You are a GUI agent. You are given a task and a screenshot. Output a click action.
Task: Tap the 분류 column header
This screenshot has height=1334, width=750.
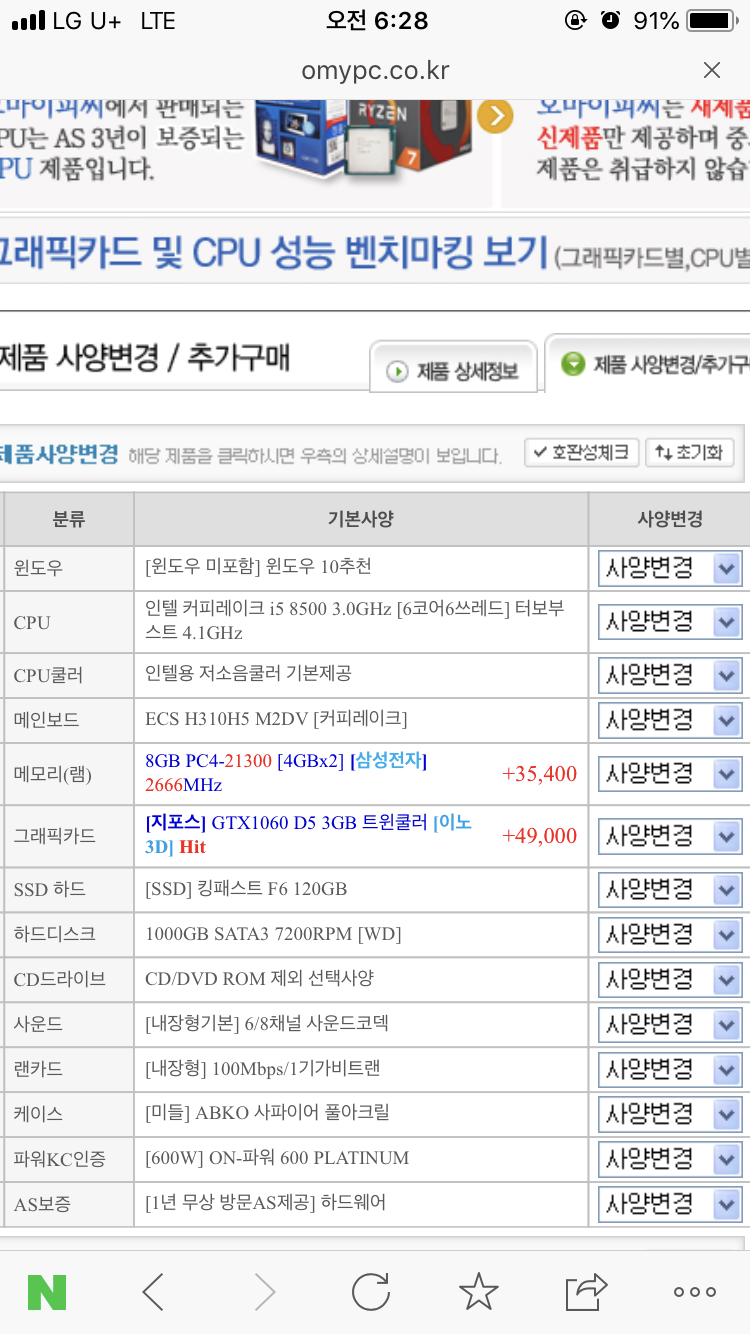69,519
